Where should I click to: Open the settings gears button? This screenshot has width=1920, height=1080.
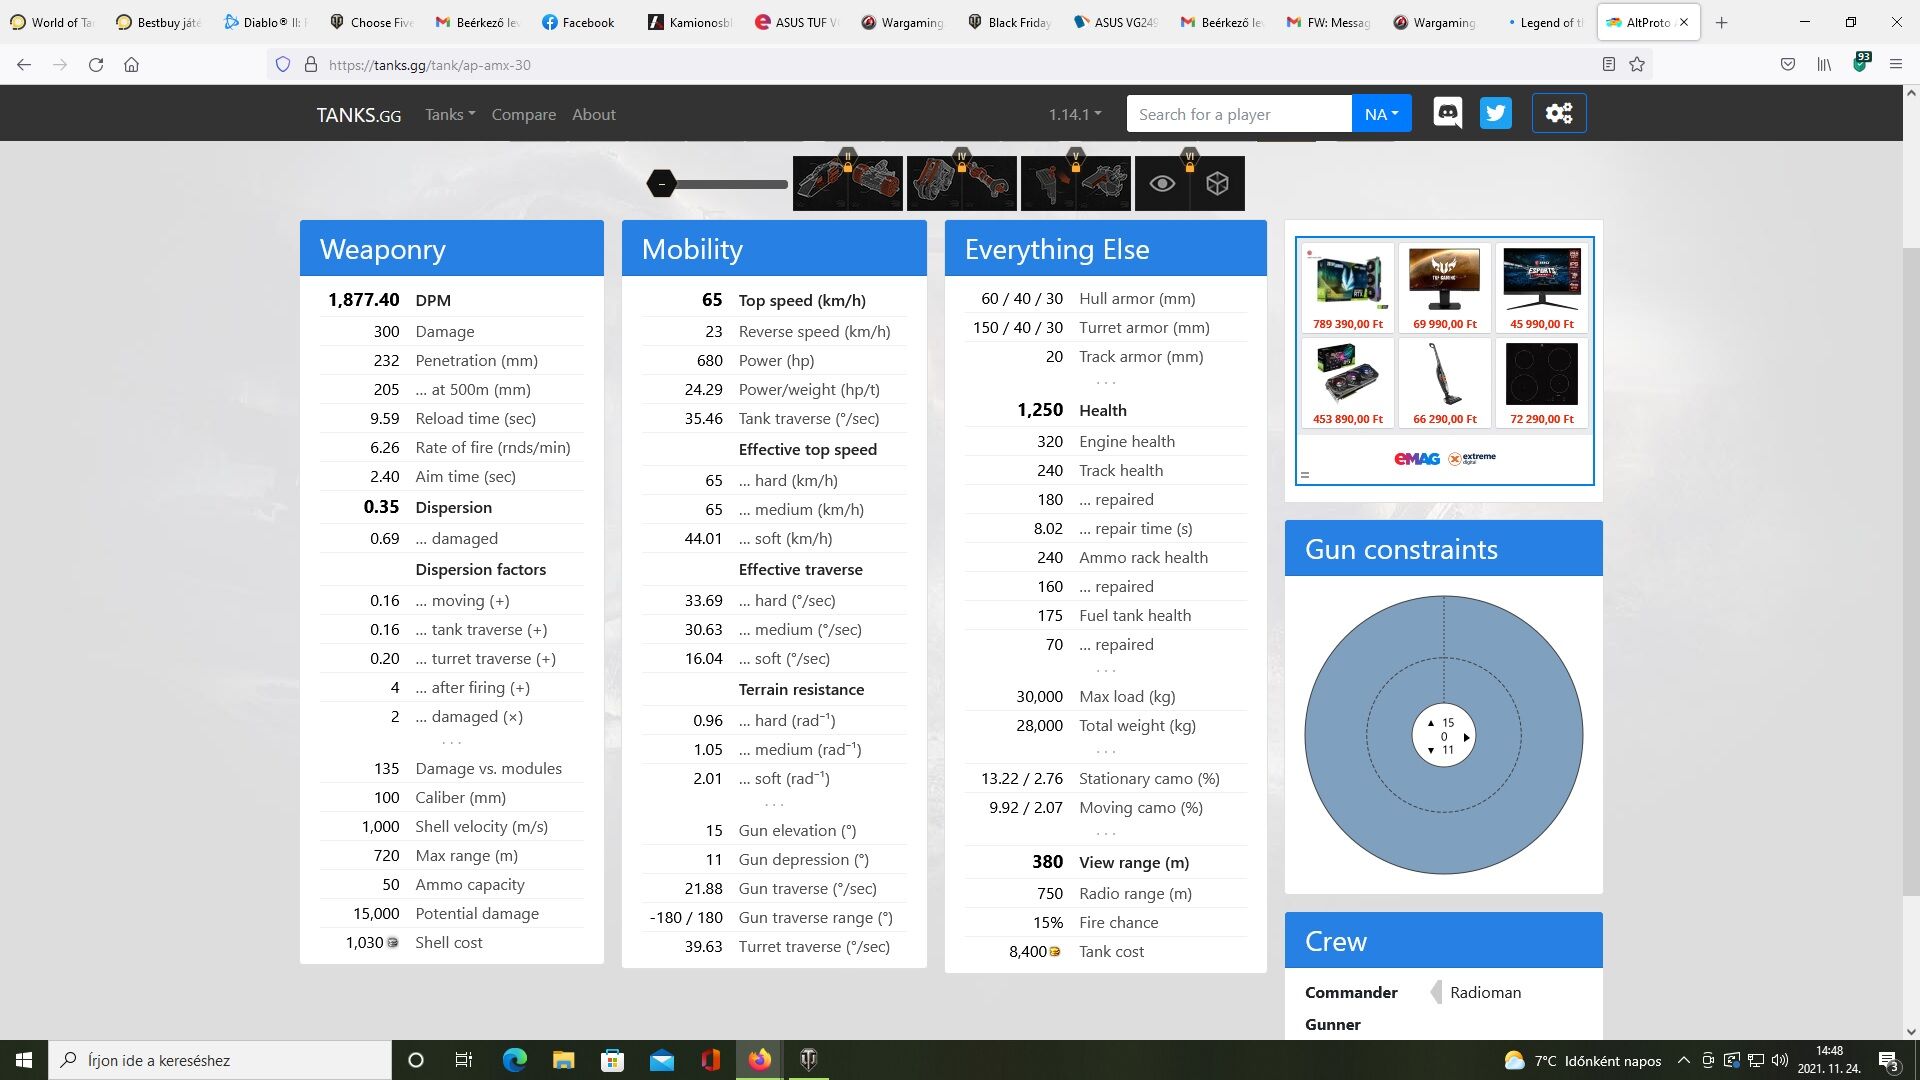coord(1559,113)
